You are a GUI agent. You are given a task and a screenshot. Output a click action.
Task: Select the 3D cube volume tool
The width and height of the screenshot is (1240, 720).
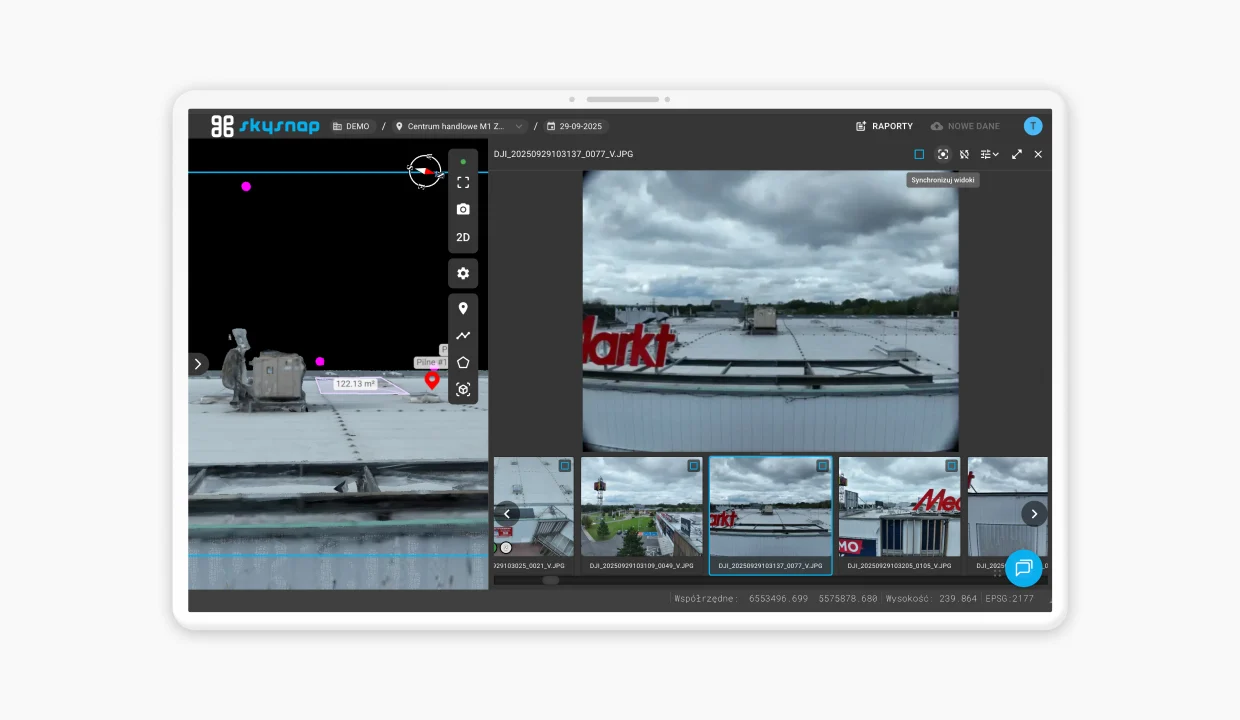point(463,390)
